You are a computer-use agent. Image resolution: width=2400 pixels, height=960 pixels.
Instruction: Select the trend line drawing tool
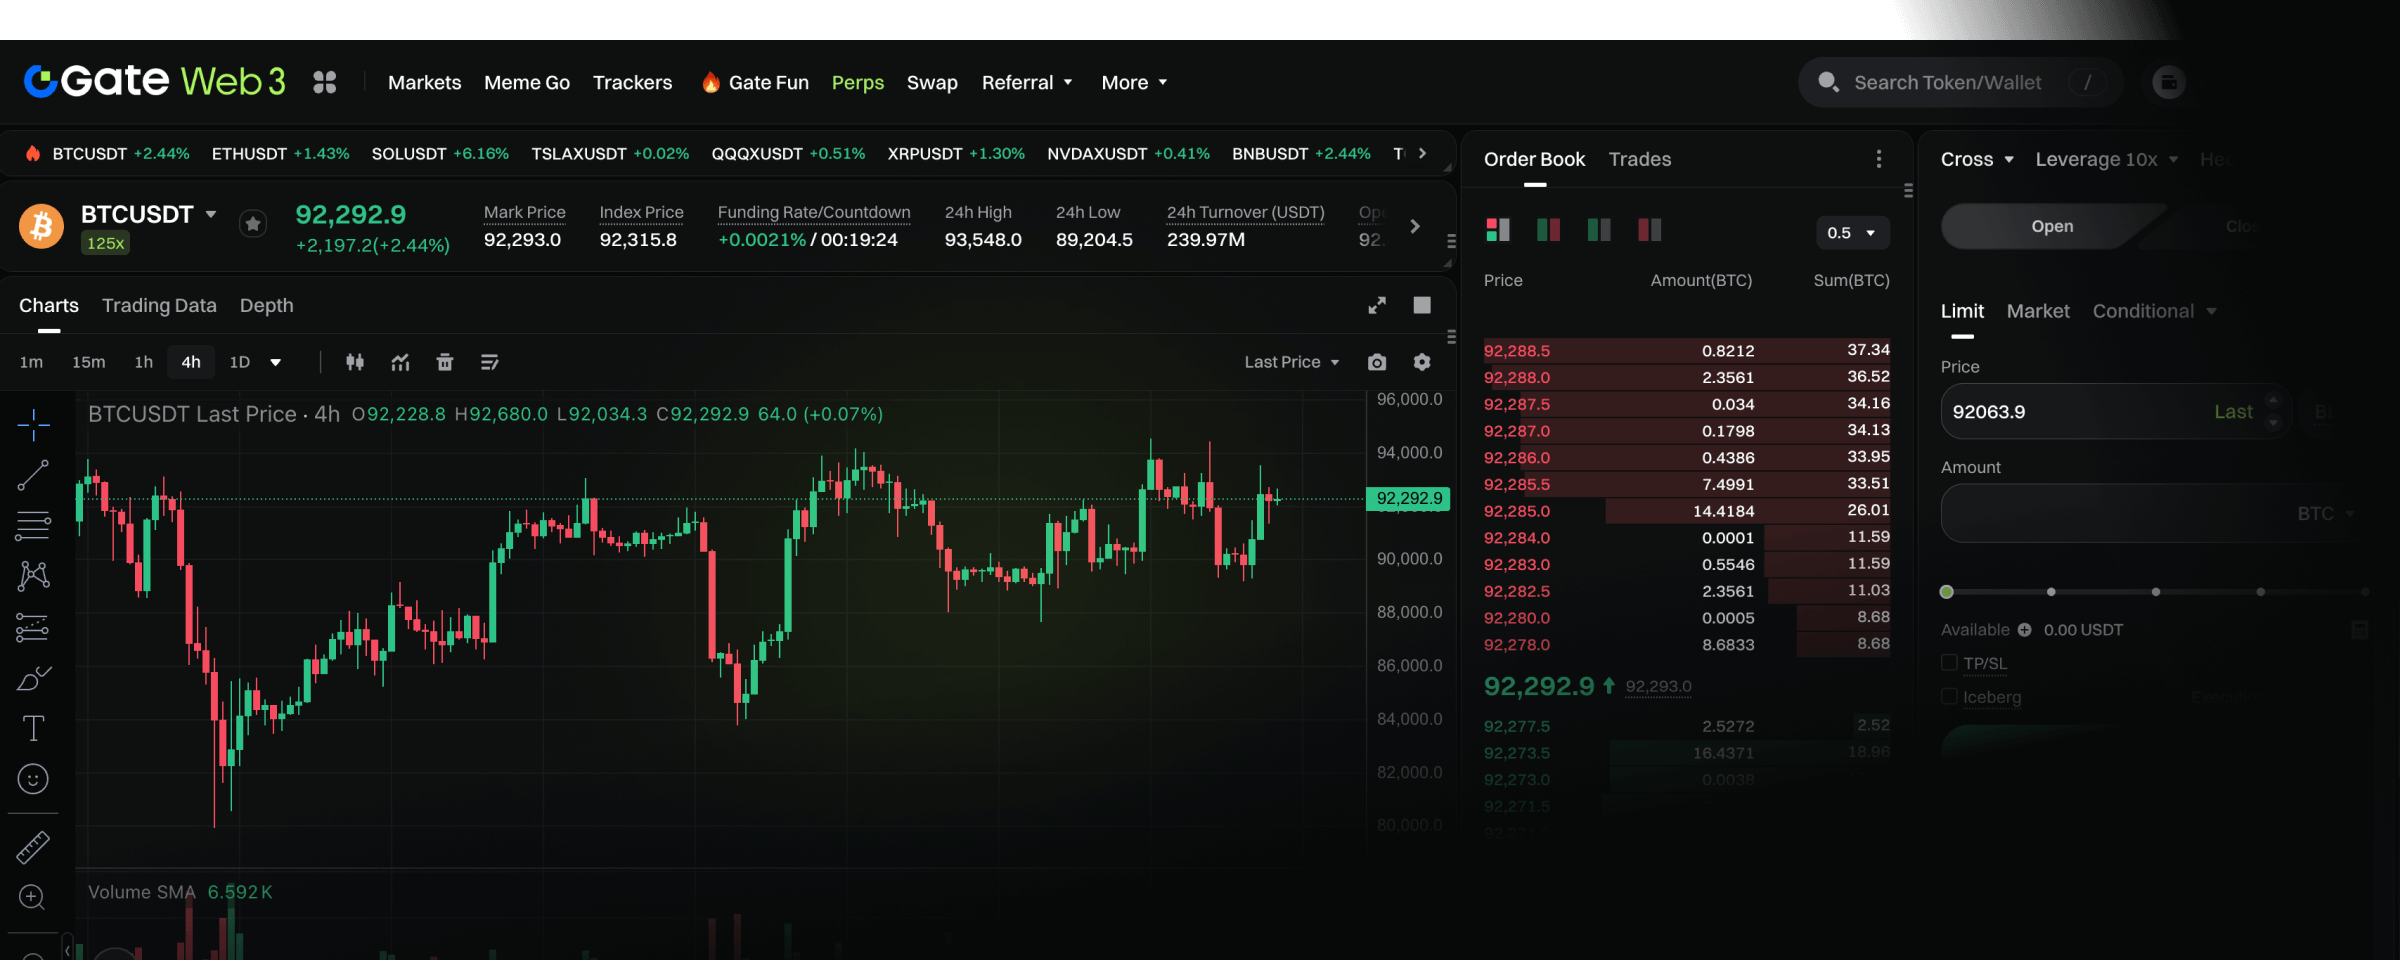click(33, 475)
